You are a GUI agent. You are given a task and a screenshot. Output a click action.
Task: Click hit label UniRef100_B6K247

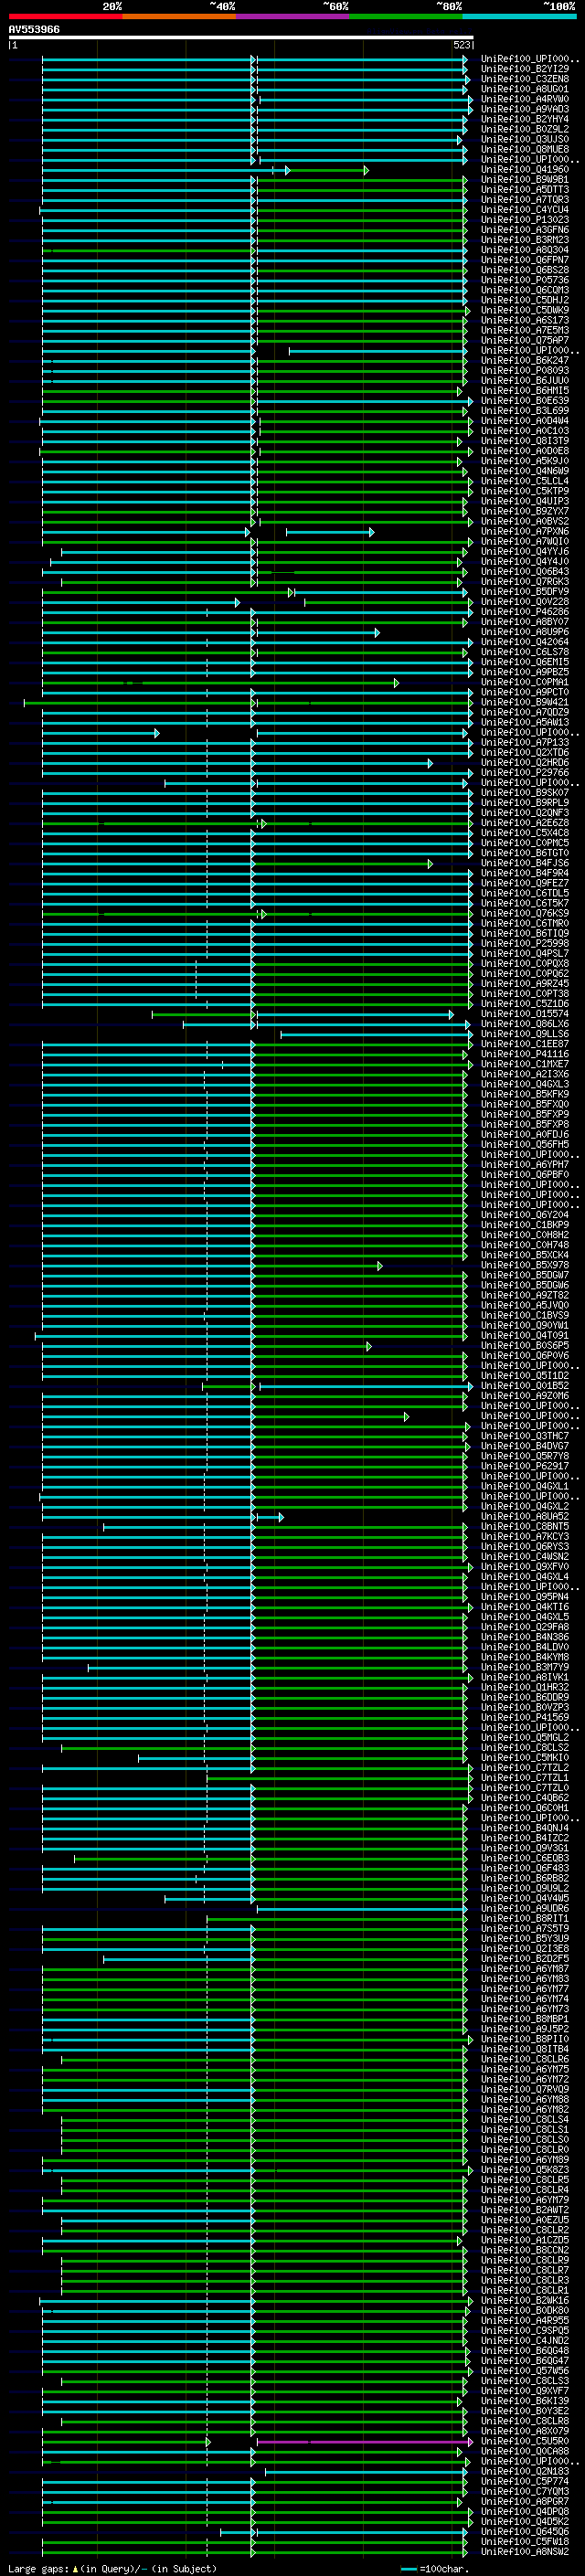pyautogui.click(x=525, y=360)
